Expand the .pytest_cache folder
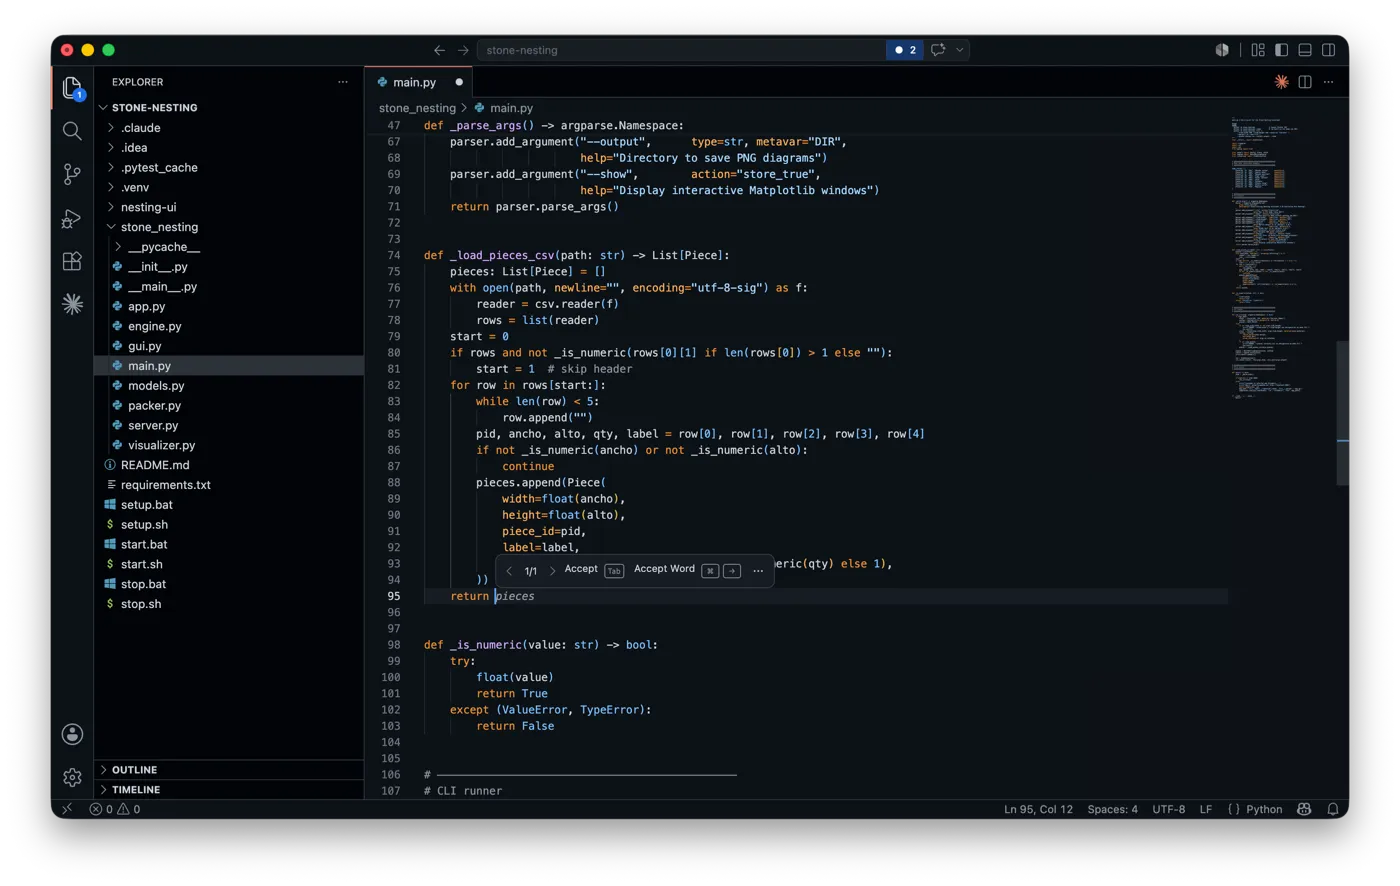The height and width of the screenshot is (886, 1400). tap(159, 168)
